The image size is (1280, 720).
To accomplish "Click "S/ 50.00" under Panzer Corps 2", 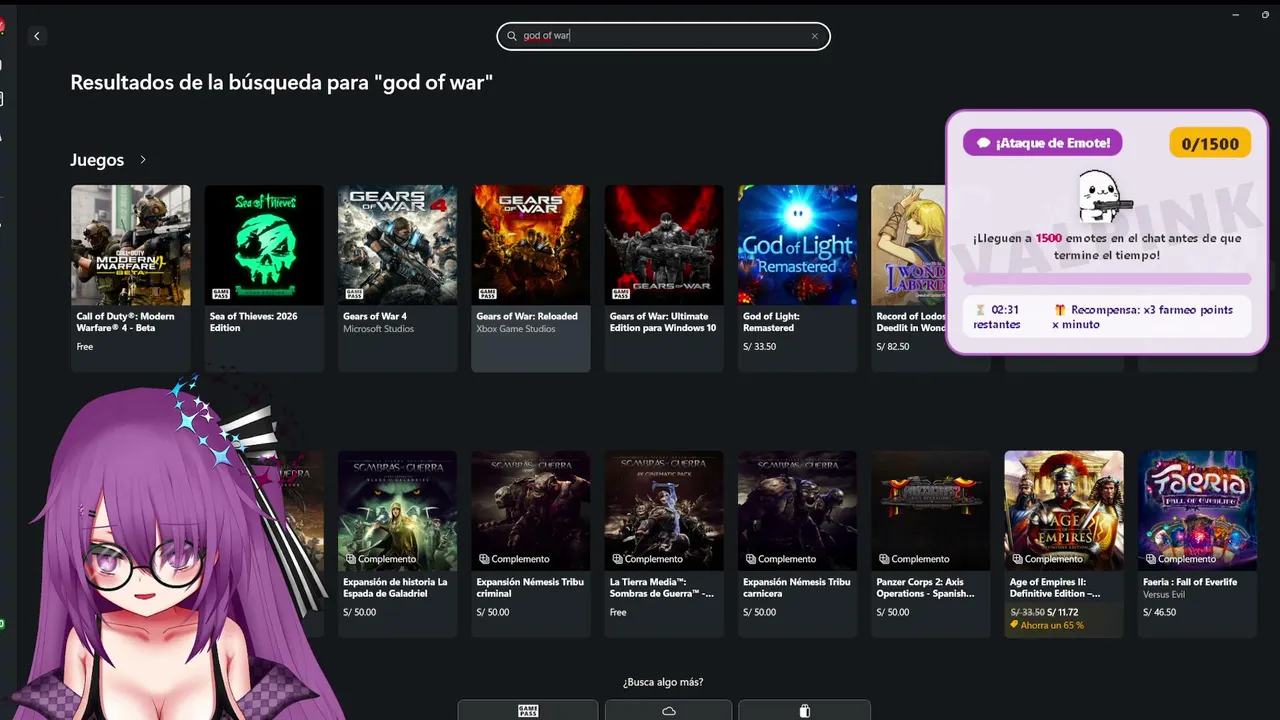I will (893, 612).
